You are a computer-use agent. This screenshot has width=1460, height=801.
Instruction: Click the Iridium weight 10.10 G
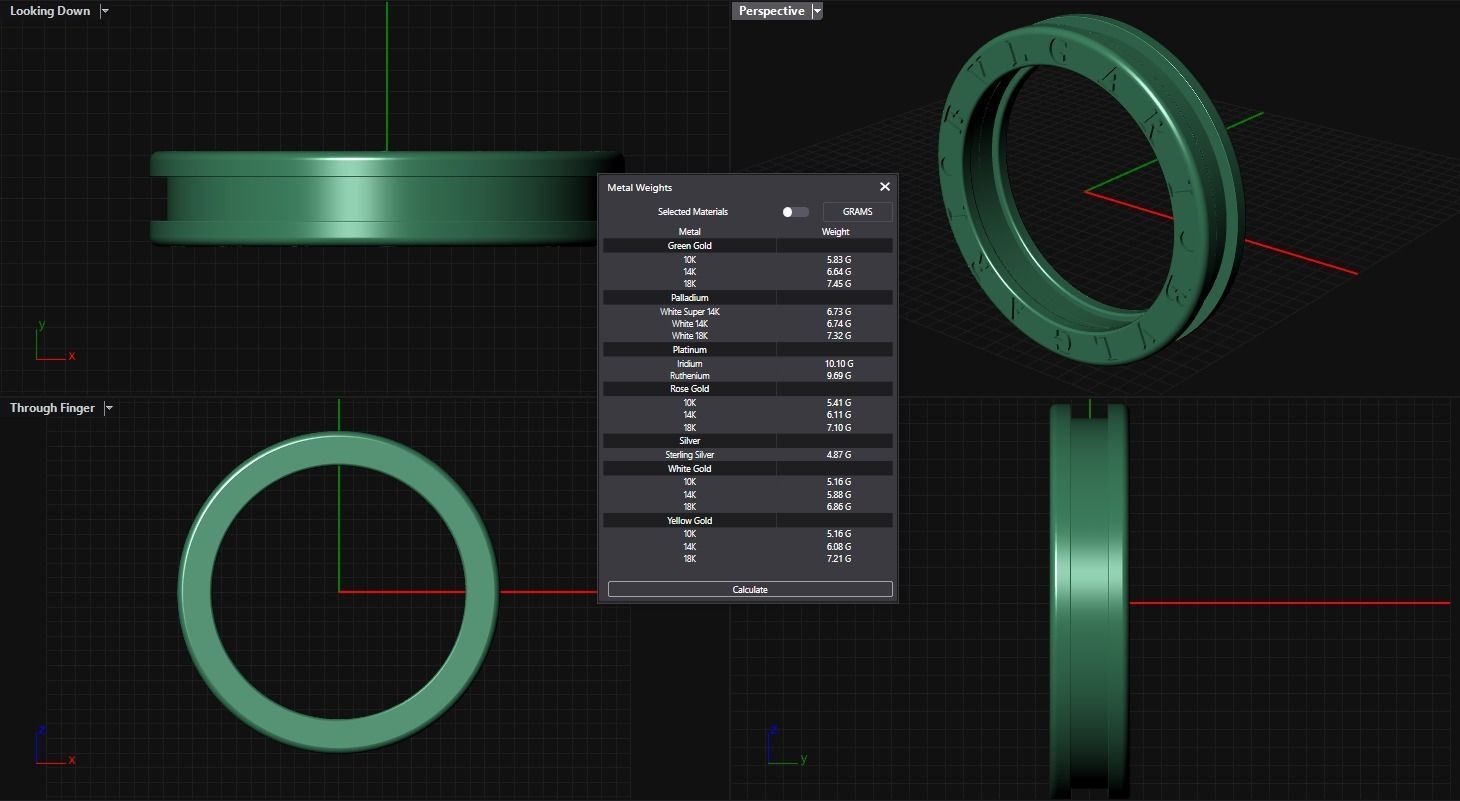(x=838, y=364)
